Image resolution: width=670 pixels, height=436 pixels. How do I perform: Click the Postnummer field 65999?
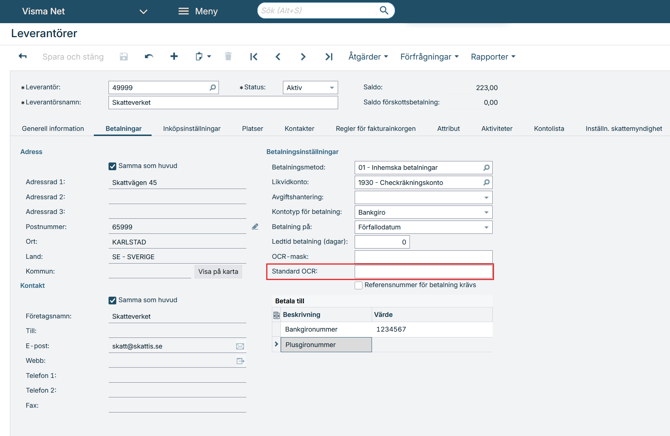pos(177,227)
